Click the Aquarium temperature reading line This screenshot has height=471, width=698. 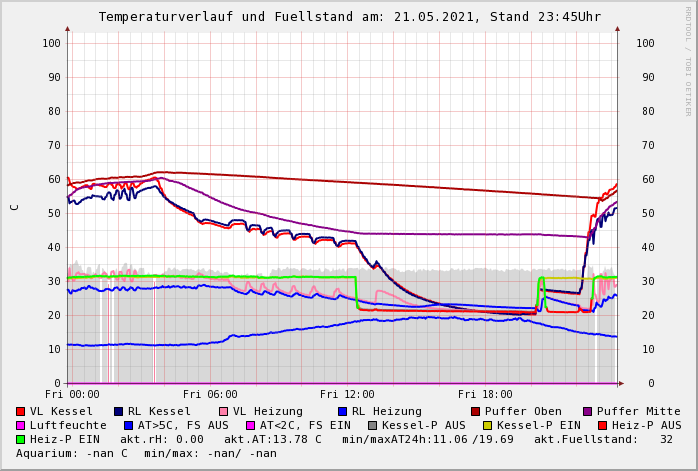[146, 454]
